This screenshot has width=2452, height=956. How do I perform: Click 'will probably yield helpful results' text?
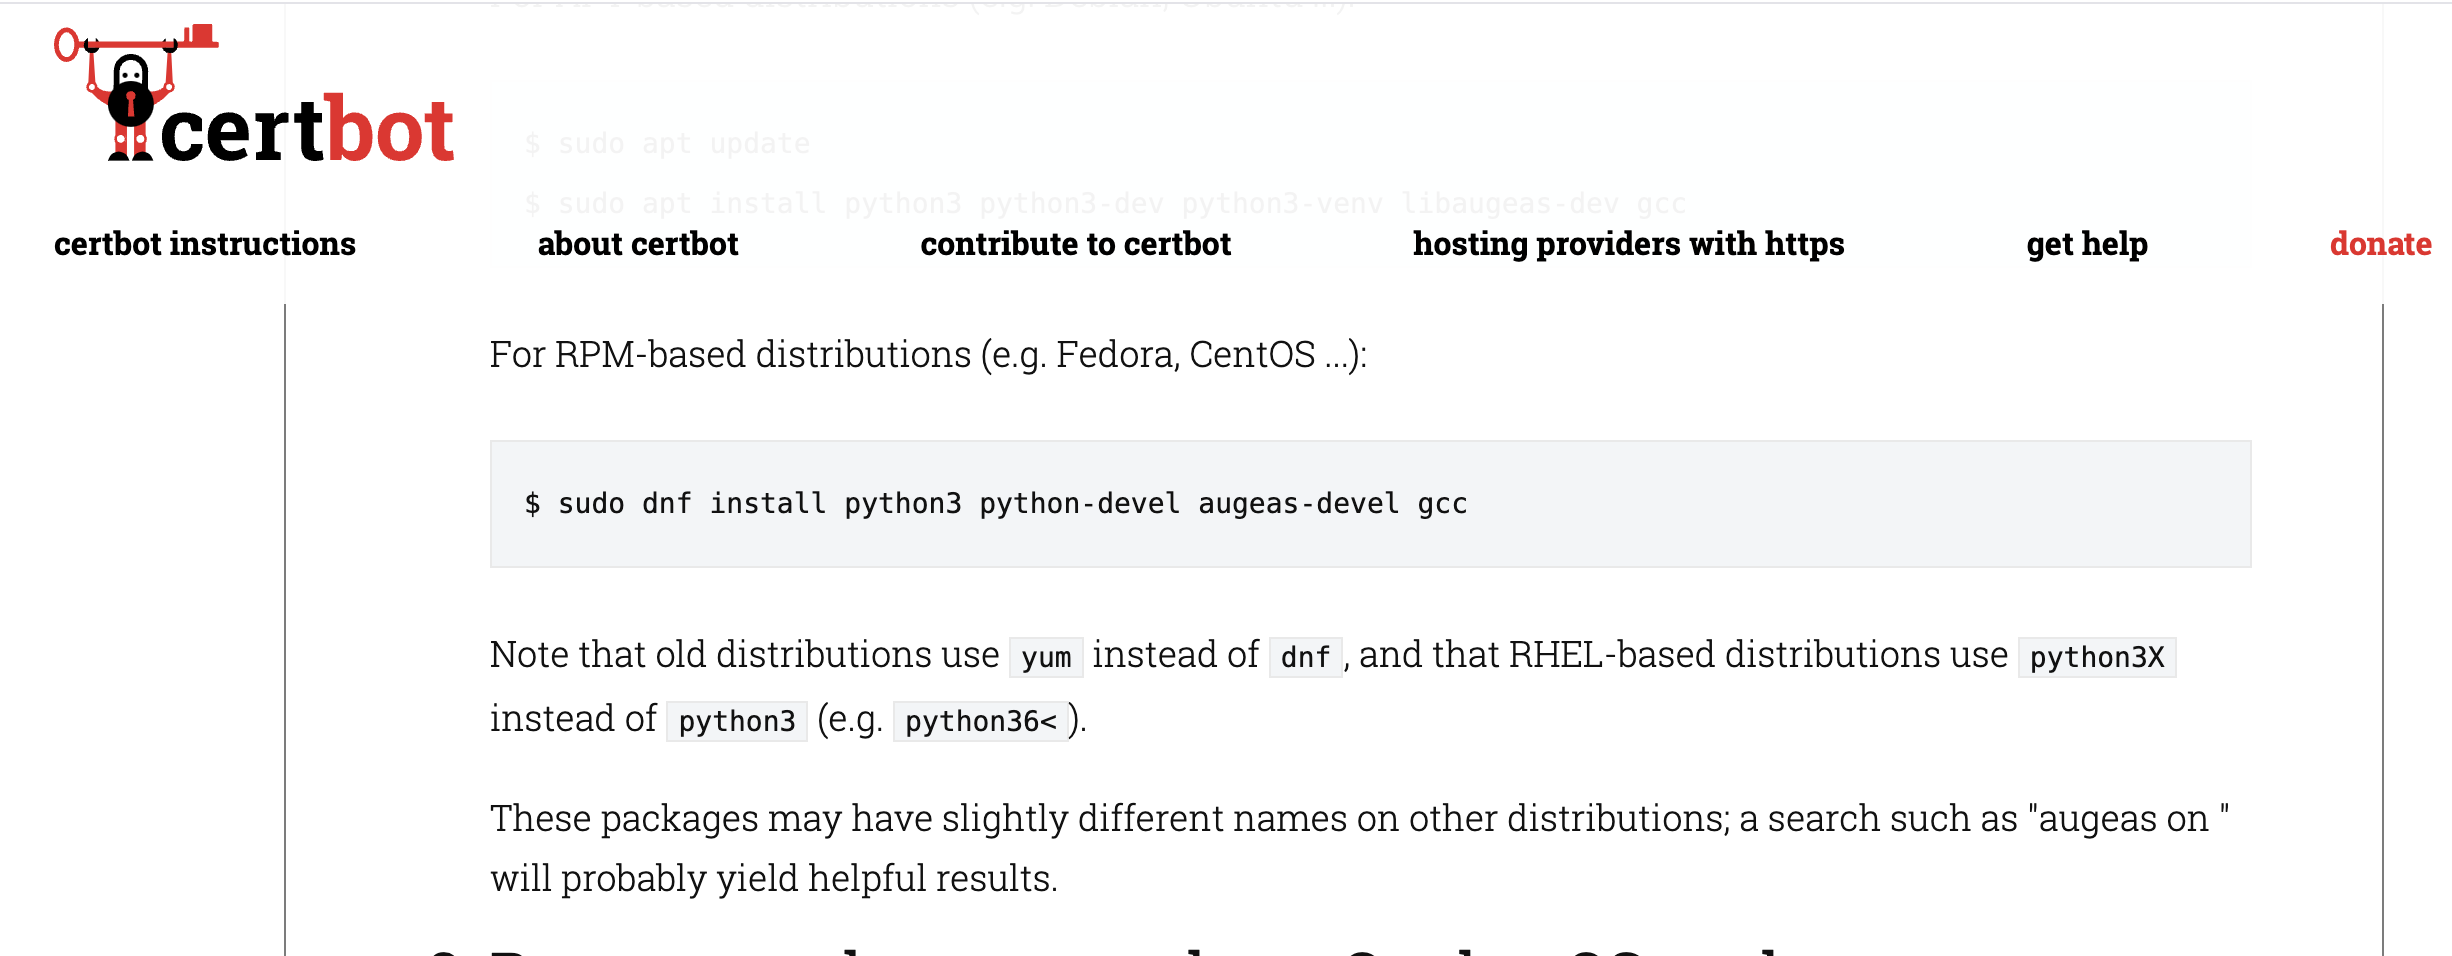773,879
